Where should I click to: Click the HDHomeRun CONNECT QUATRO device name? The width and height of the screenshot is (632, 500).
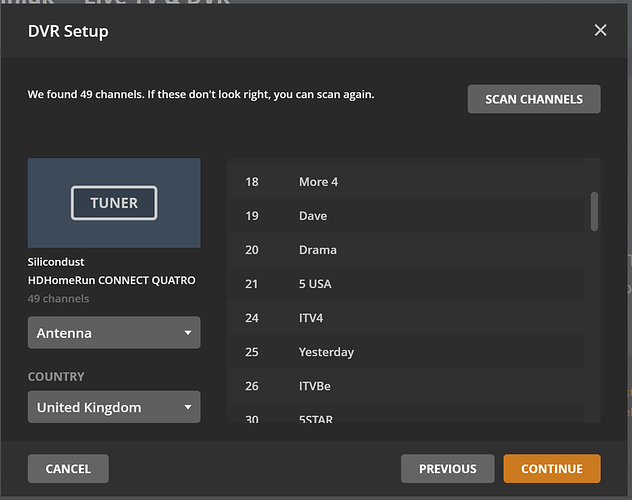(x=111, y=280)
